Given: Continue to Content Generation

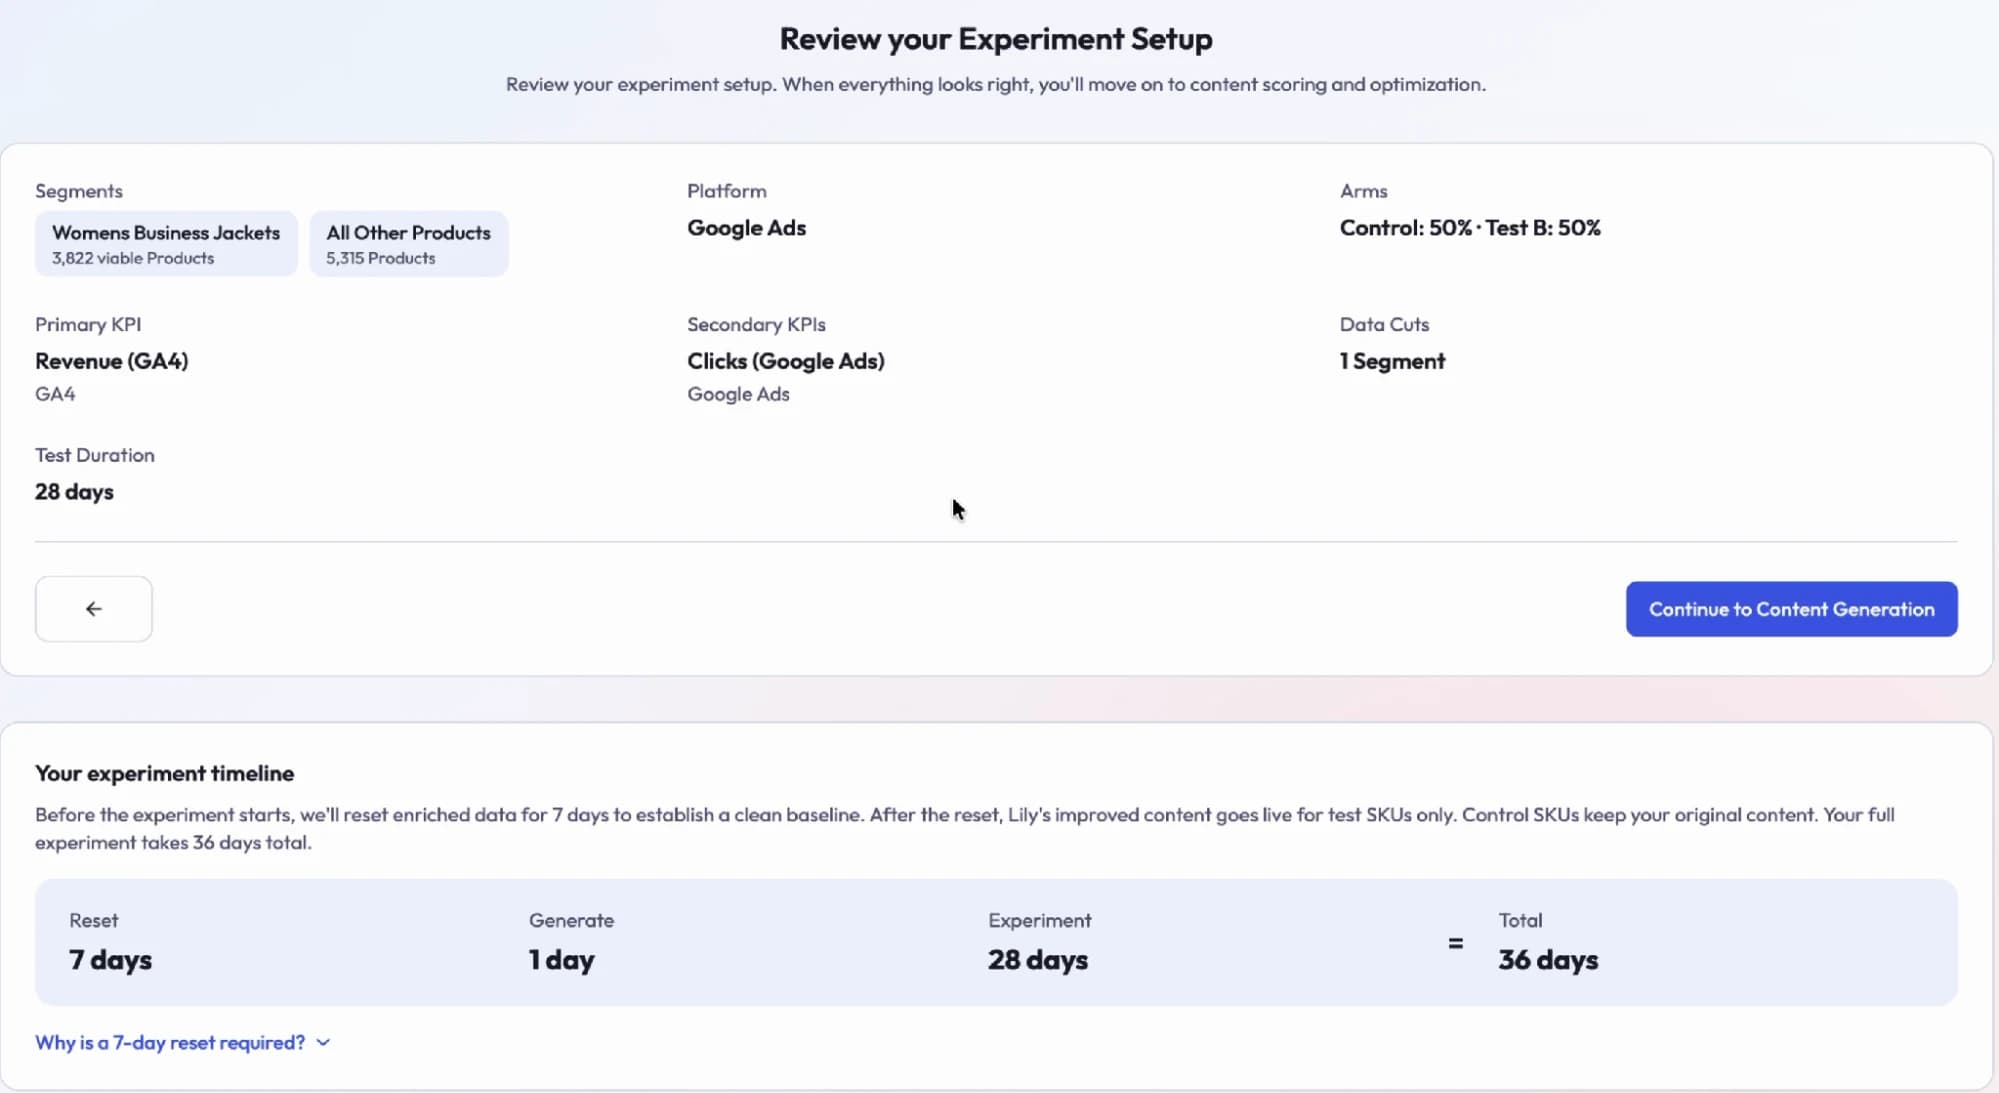Looking at the screenshot, I should tap(1791, 609).
